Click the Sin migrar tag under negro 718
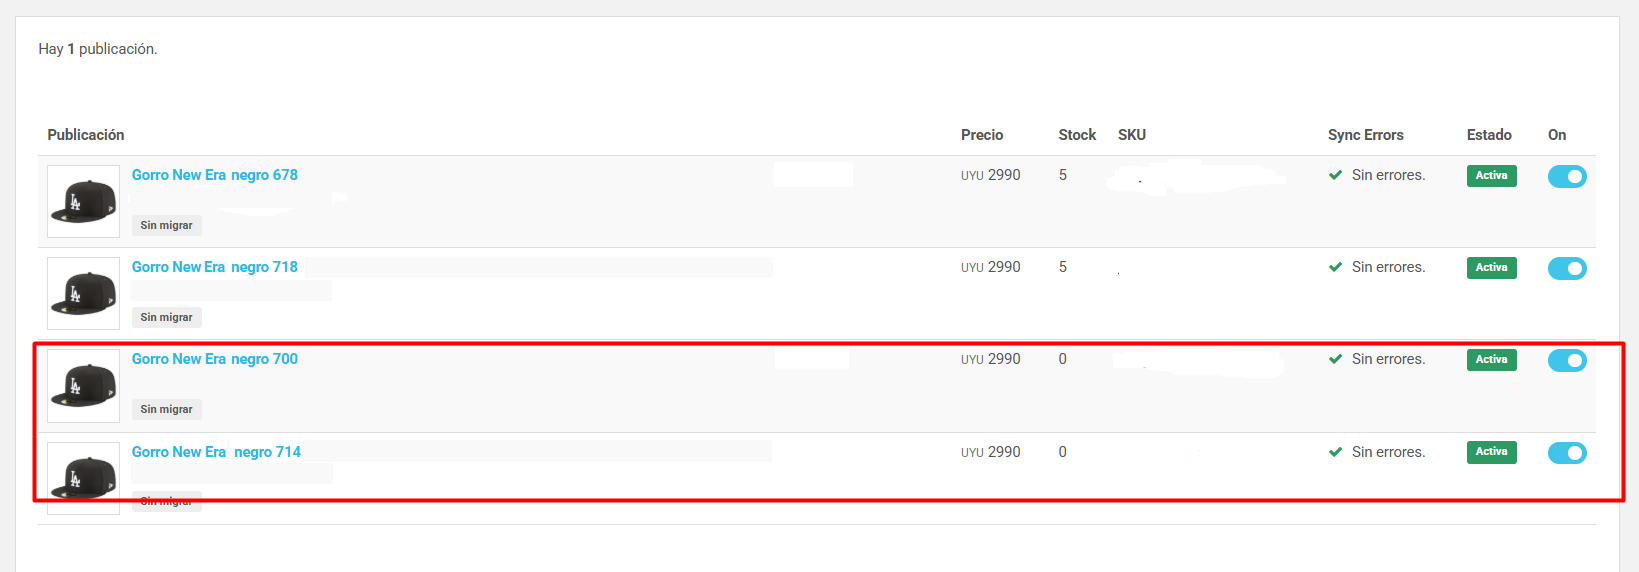 pos(167,317)
